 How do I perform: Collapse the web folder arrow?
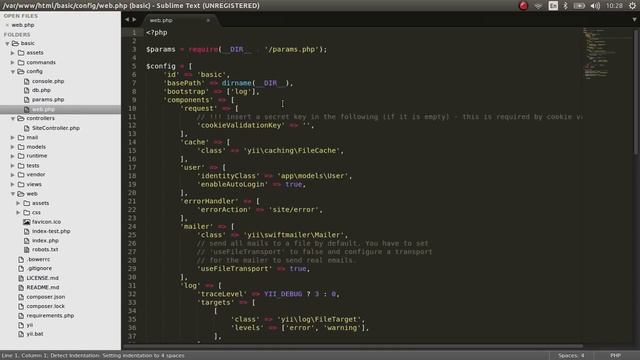13,194
